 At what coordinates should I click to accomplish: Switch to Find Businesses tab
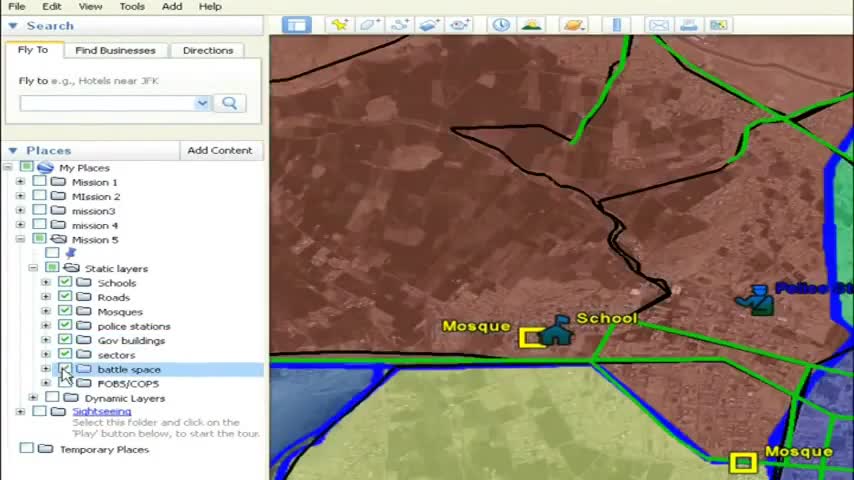115,50
